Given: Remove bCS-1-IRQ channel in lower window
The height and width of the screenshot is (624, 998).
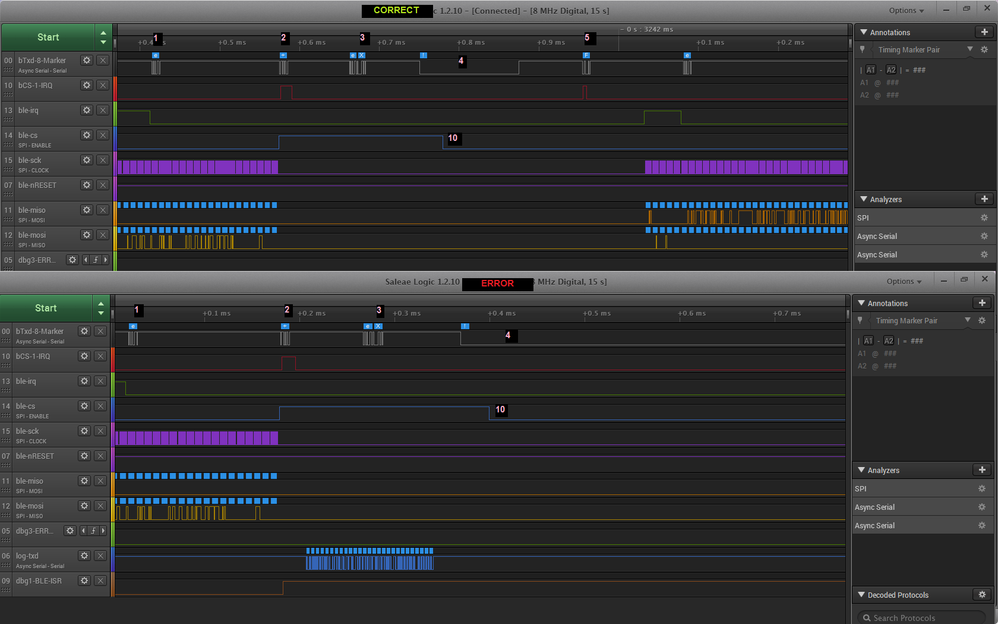Looking at the screenshot, I should click(x=100, y=356).
